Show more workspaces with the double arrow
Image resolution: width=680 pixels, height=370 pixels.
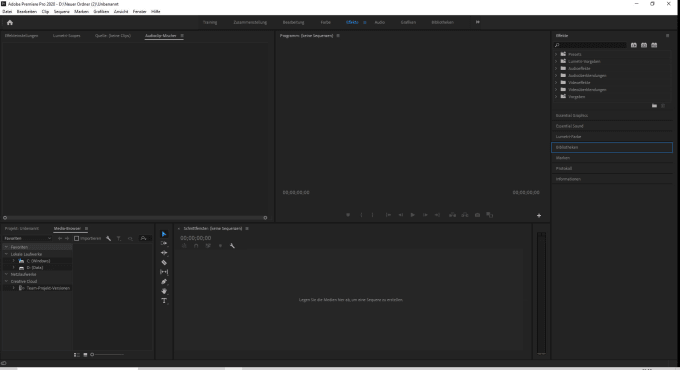477,22
